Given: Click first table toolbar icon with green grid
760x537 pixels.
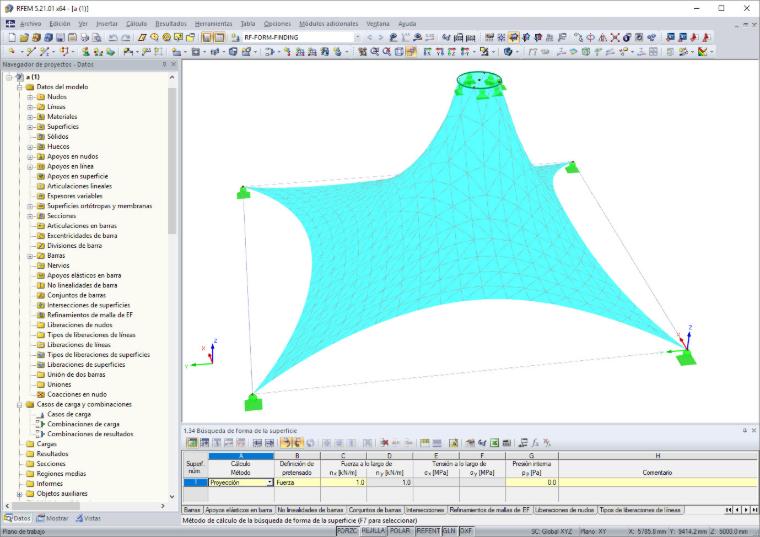Looking at the screenshot, I should point(192,443).
